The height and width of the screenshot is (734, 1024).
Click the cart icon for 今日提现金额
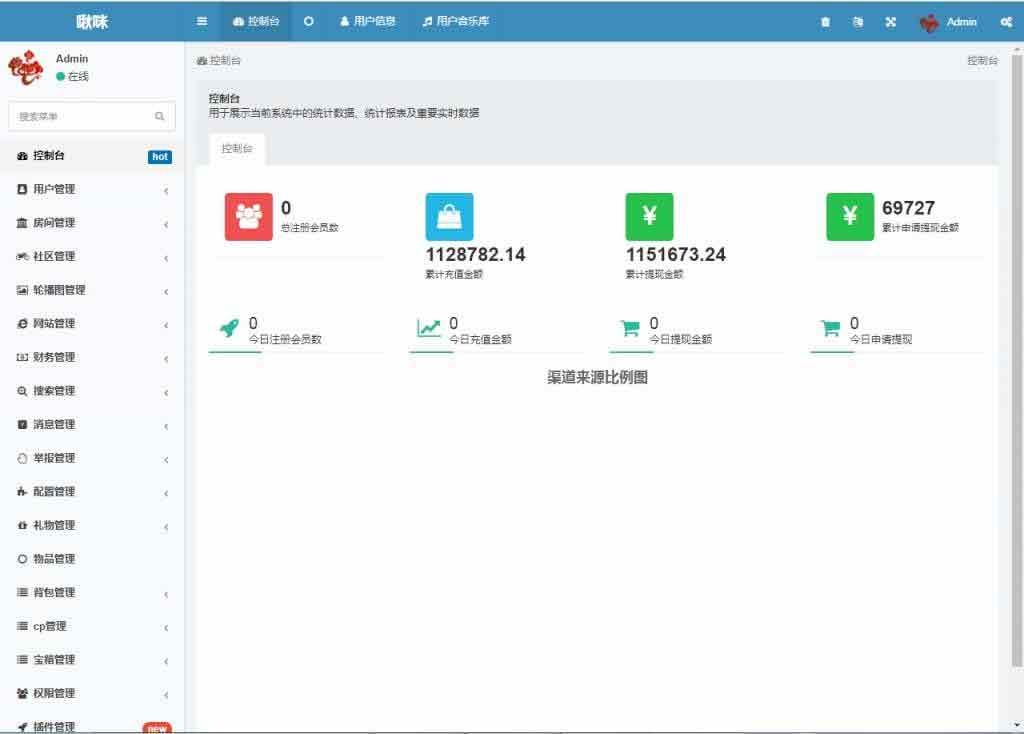(630, 328)
